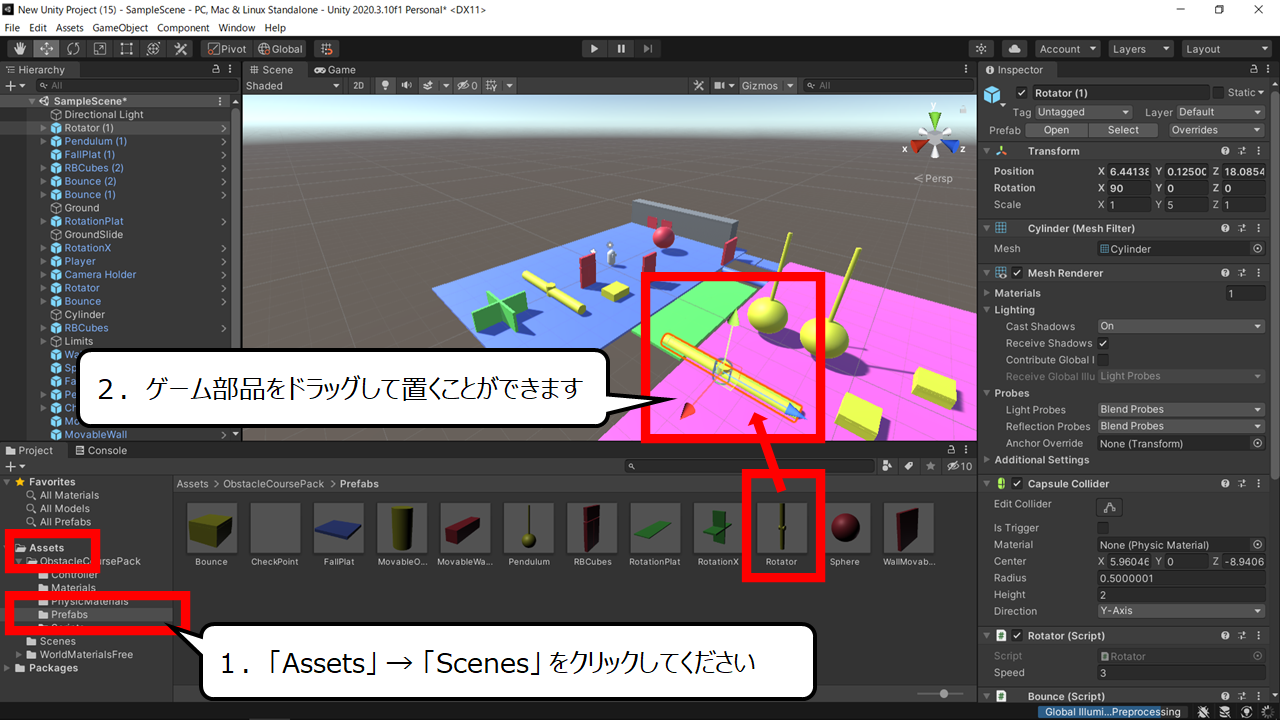Toggle grid snapping icon in toolbar
1280x720 pixels.
coord(326,48)
